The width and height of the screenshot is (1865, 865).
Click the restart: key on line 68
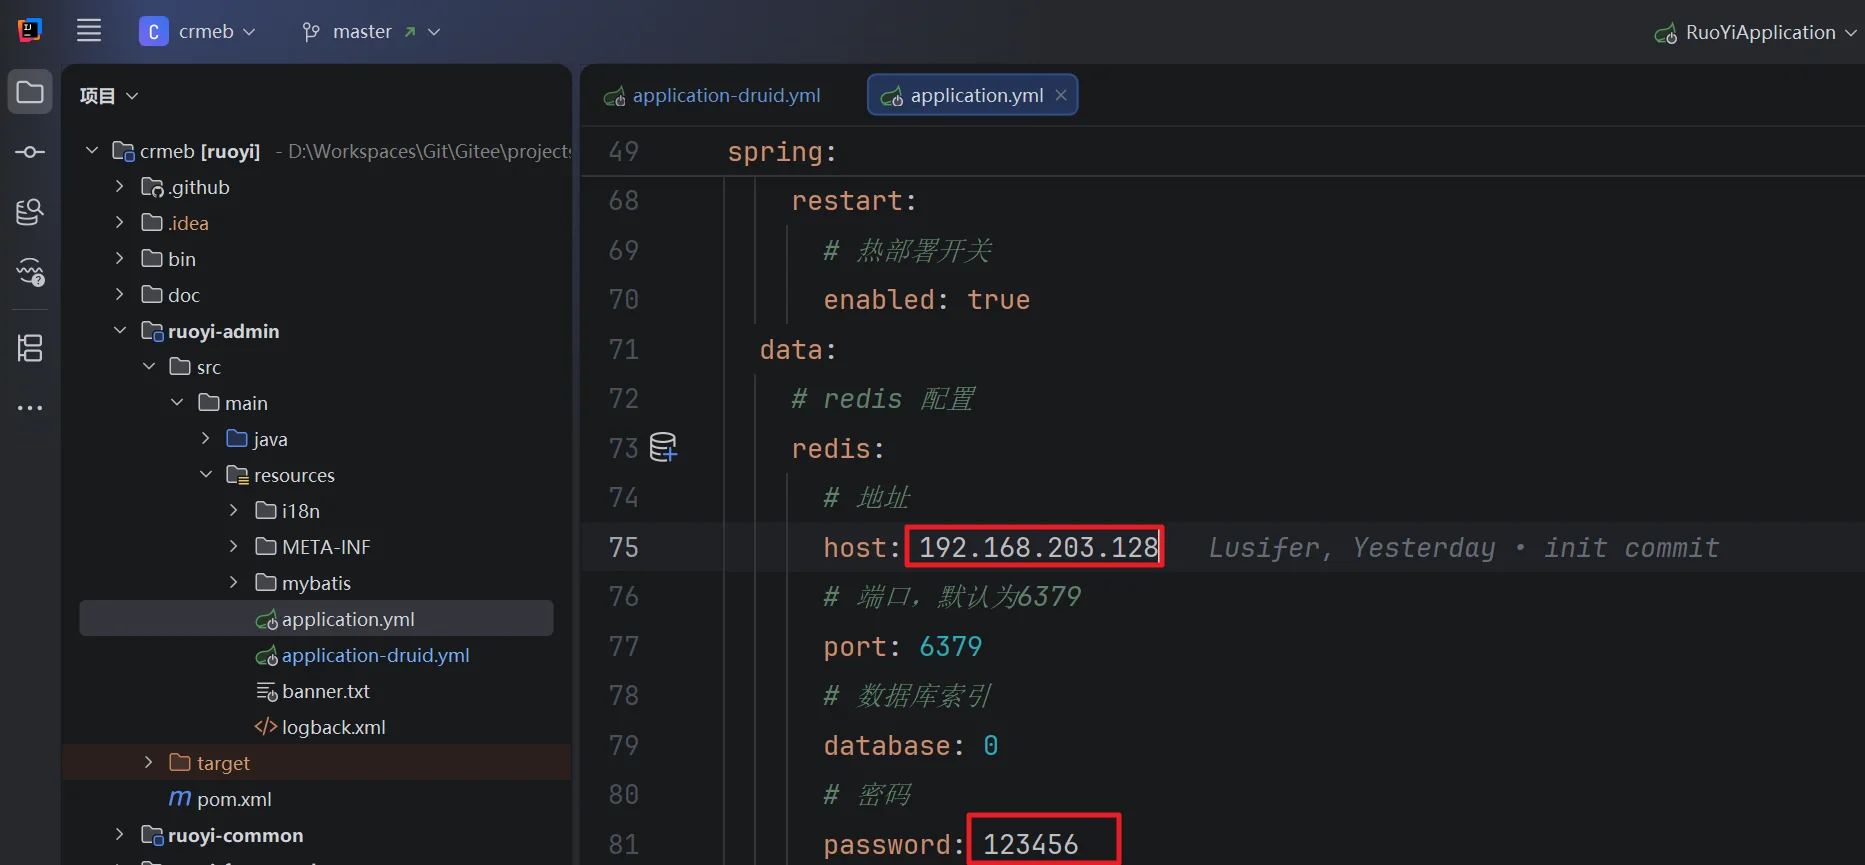(x=854, y=201)
